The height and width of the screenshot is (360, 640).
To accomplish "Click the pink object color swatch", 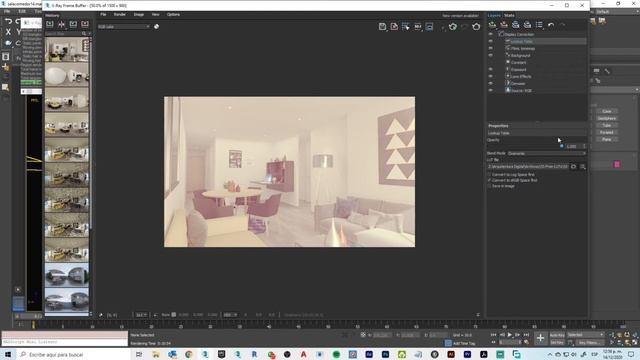I will [x=617, y=164].
